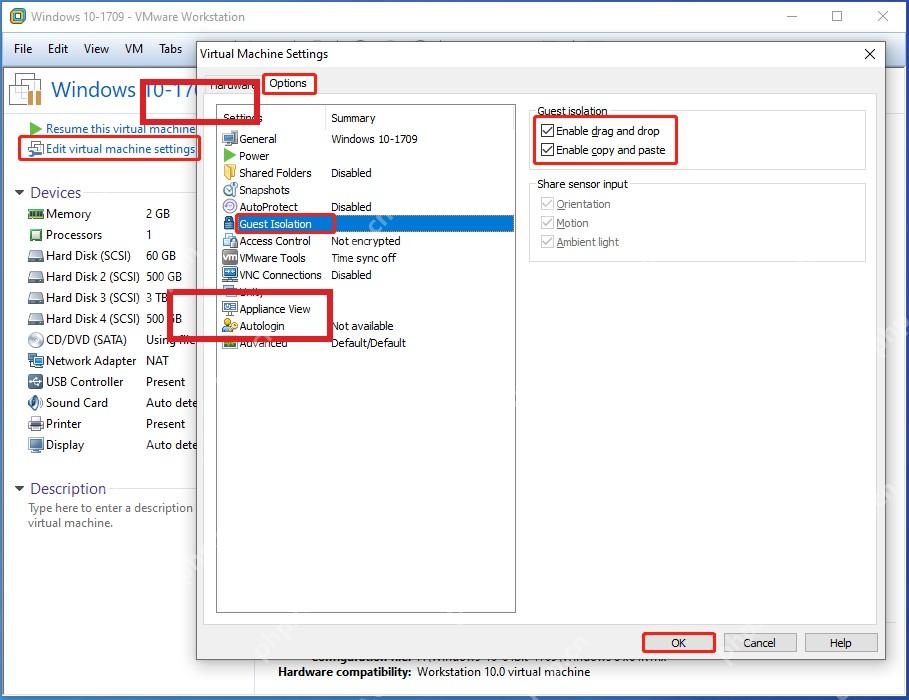Toggle the Ambient light checkbox

(x=547, y=242)
